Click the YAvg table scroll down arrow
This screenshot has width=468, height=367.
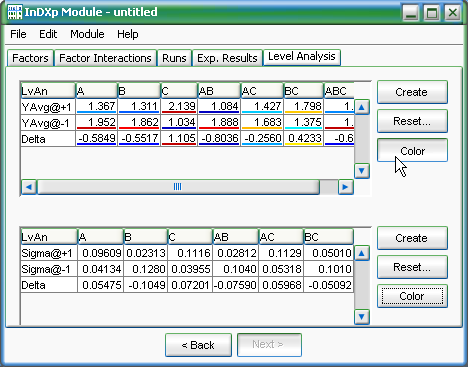click(362, 171)
